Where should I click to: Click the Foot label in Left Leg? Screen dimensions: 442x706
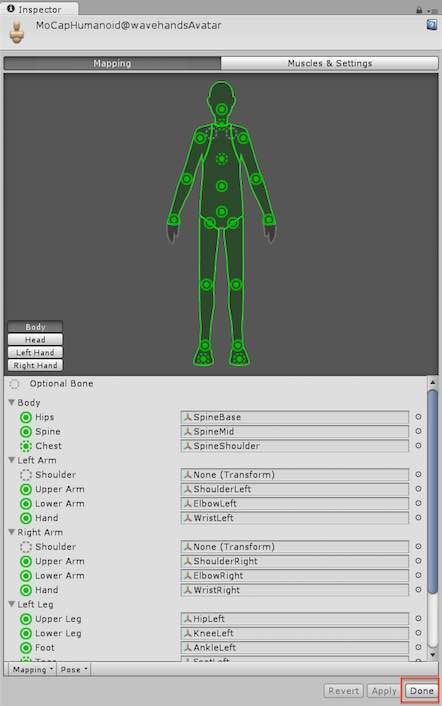tap(45, 647)
